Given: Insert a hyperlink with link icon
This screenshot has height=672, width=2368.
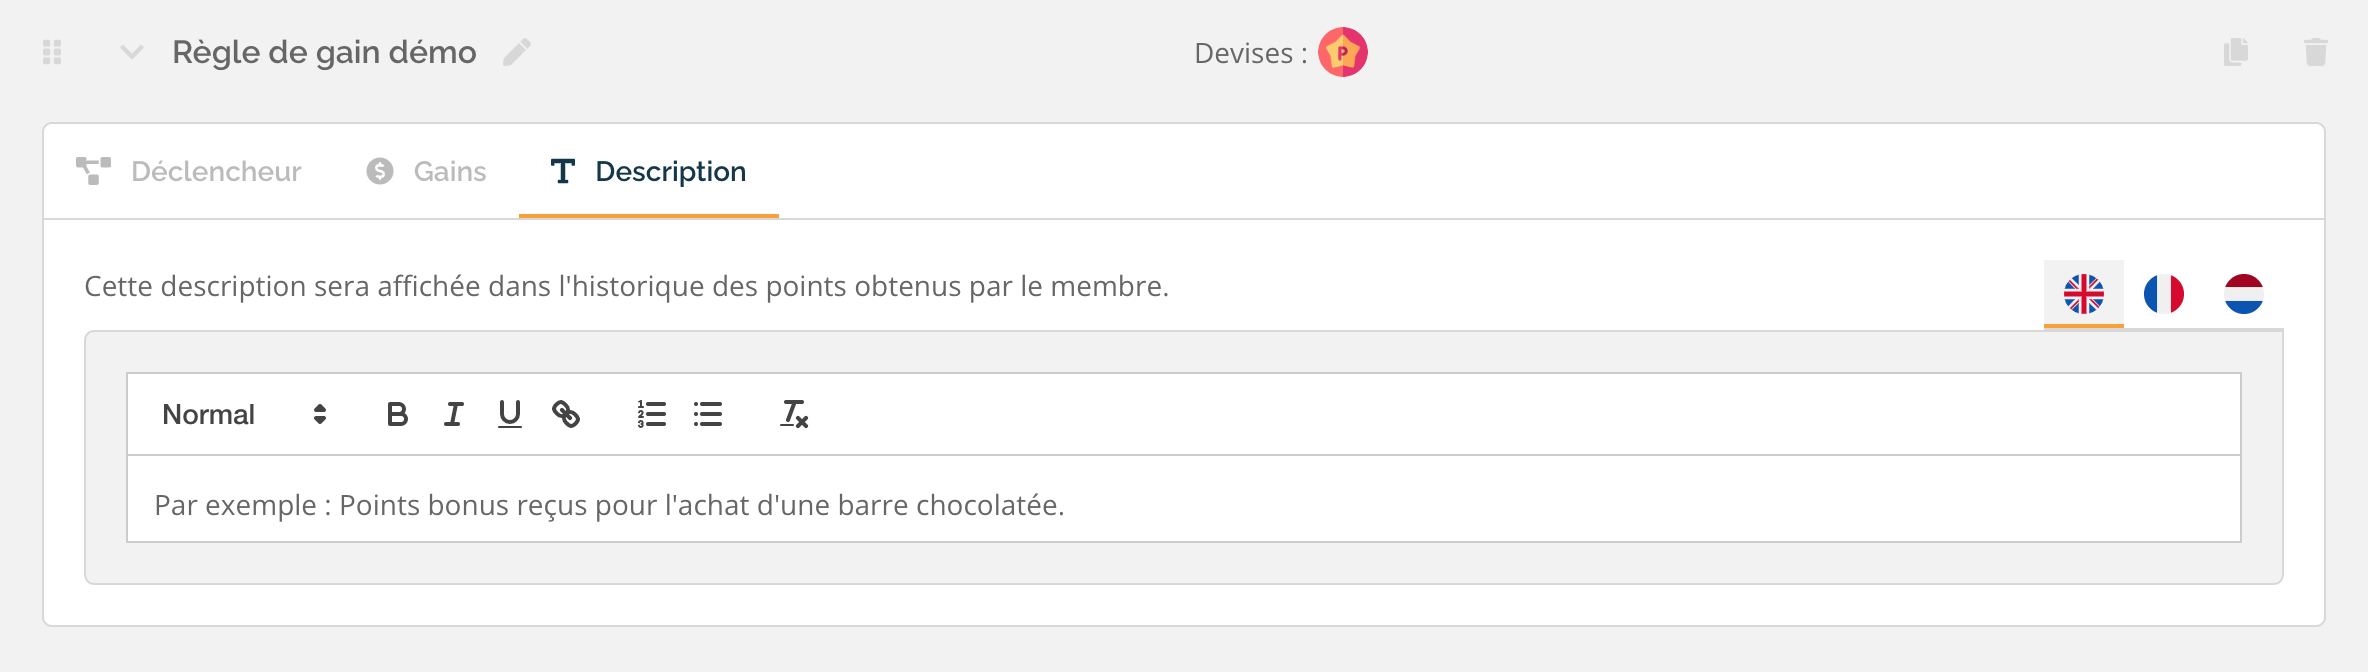Looking at the screenshot, I should [566, 414].
